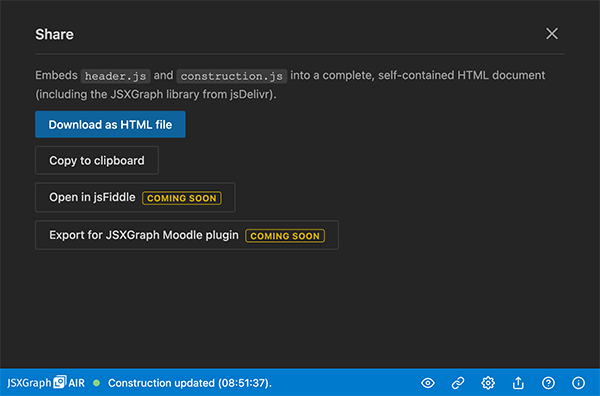Image resolution: width=600 pixels, height=396 pixels.
Task: Click the green status dot indicator
Action: coord(96,383)
